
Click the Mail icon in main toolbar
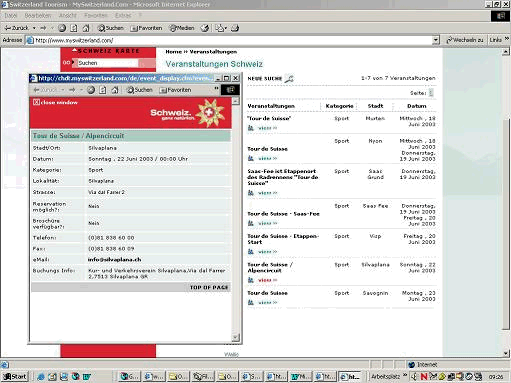click(x=219, y=28)
